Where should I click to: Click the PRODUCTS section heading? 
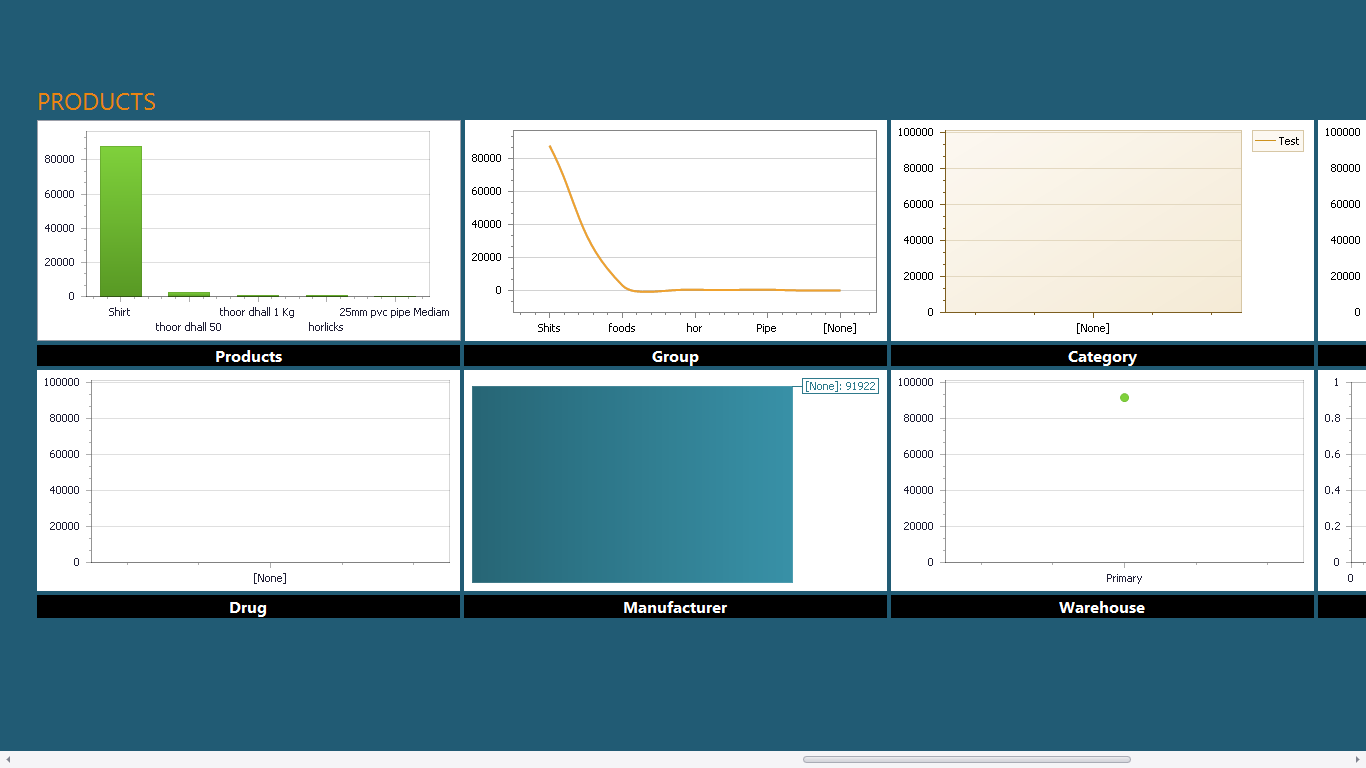(x=97, y=102)
